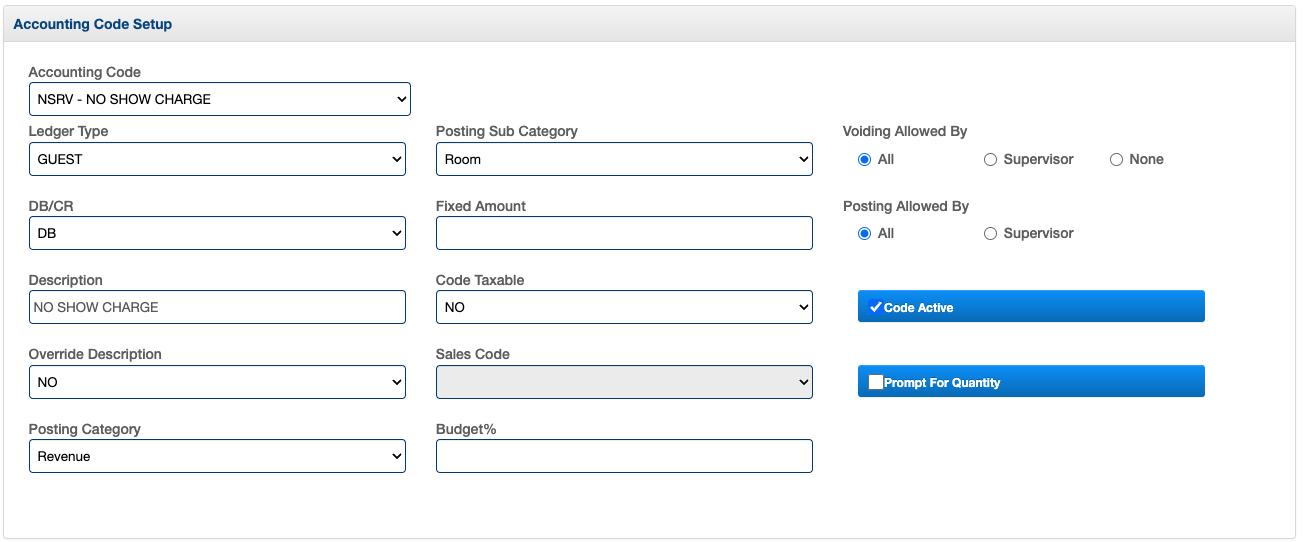Select All for Posting Allowed By
1303x542 pixels.
pos(865,234)
